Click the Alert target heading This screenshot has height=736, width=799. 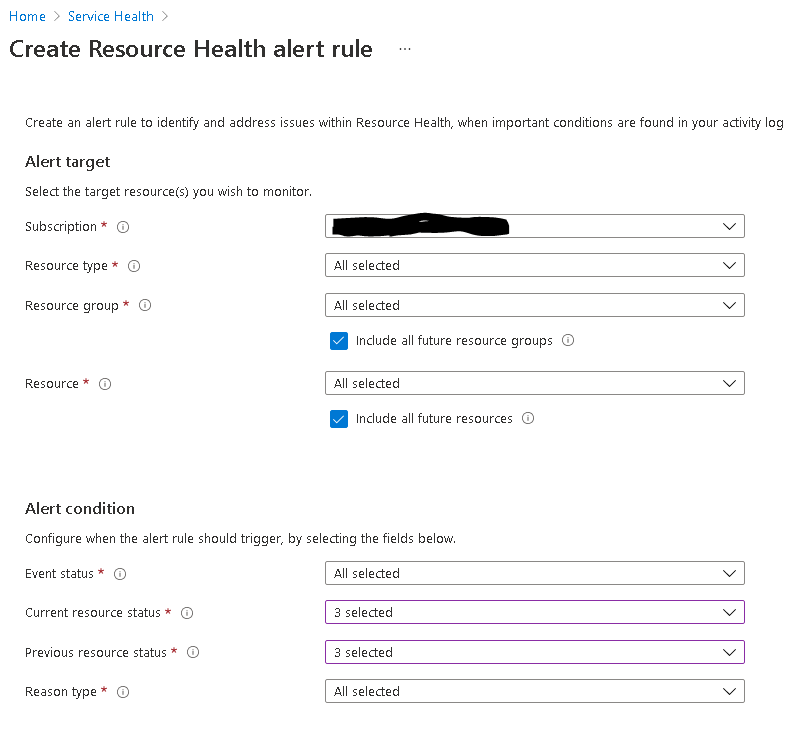point(68,162)
